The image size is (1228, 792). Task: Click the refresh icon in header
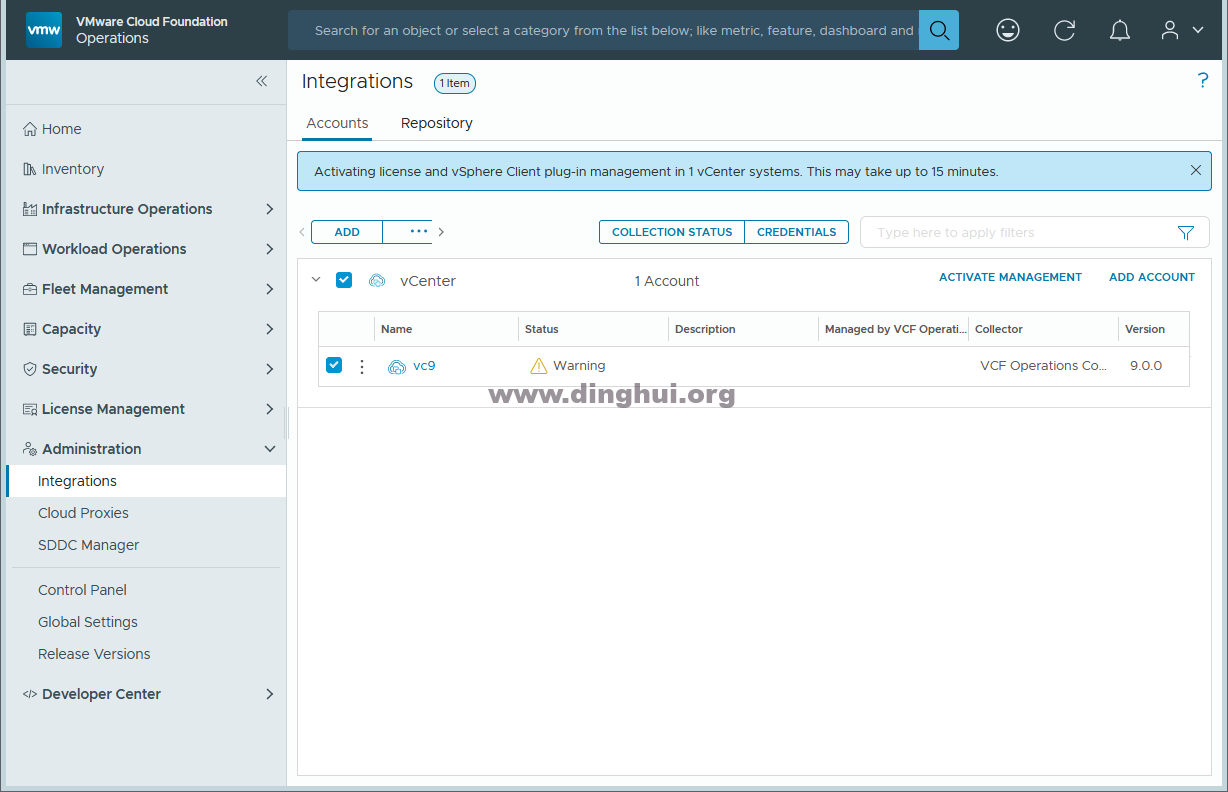point(1064,30)
